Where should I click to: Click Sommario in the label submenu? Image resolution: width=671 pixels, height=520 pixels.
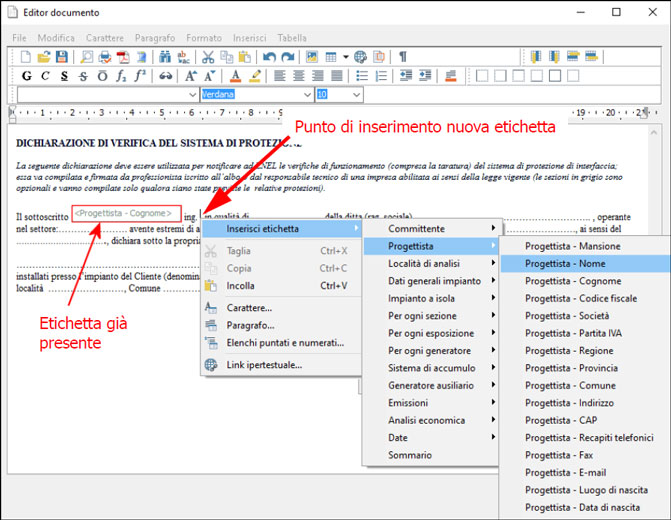(431, 455)
